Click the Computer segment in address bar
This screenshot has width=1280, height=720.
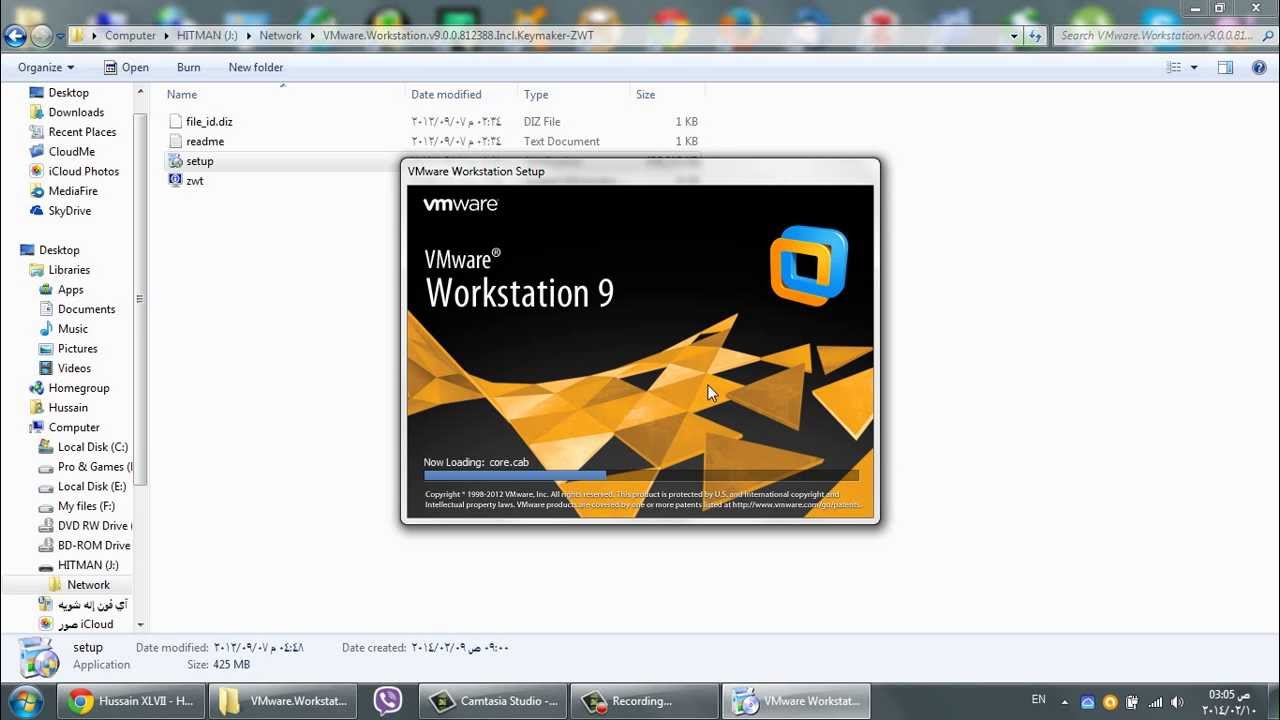(x=130, y=35)
